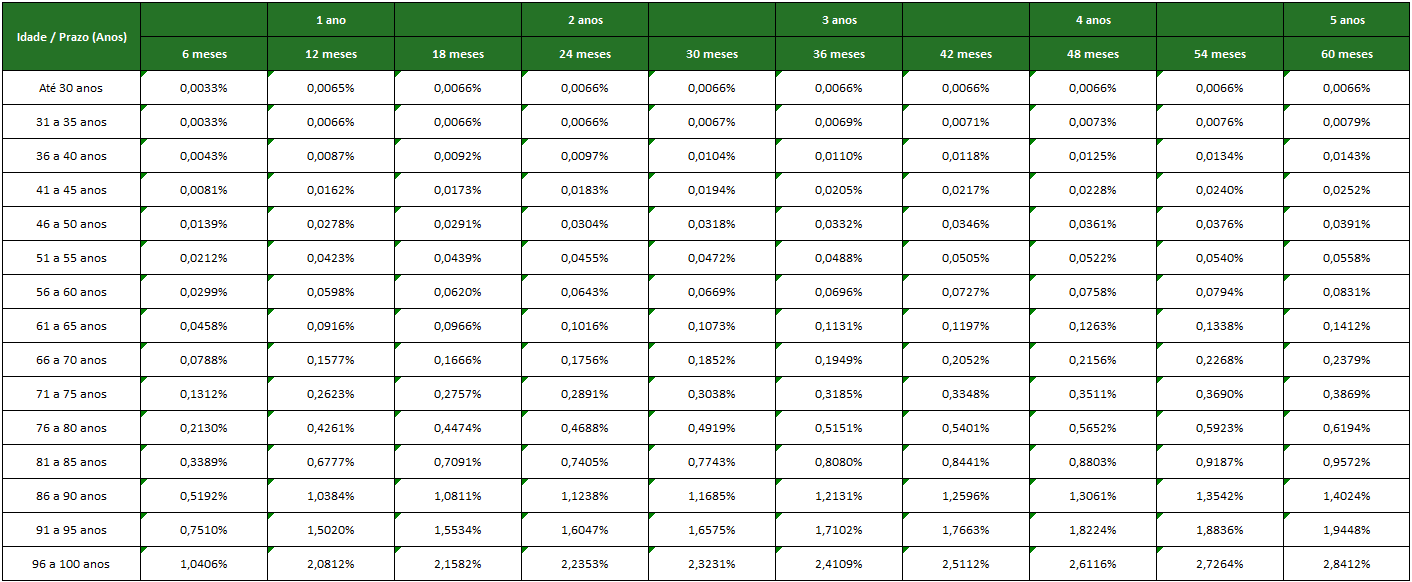This screenshot has height=582, width=1412.
Task: Click the 2,8412% cell
Action: [x=1347, y=564]
